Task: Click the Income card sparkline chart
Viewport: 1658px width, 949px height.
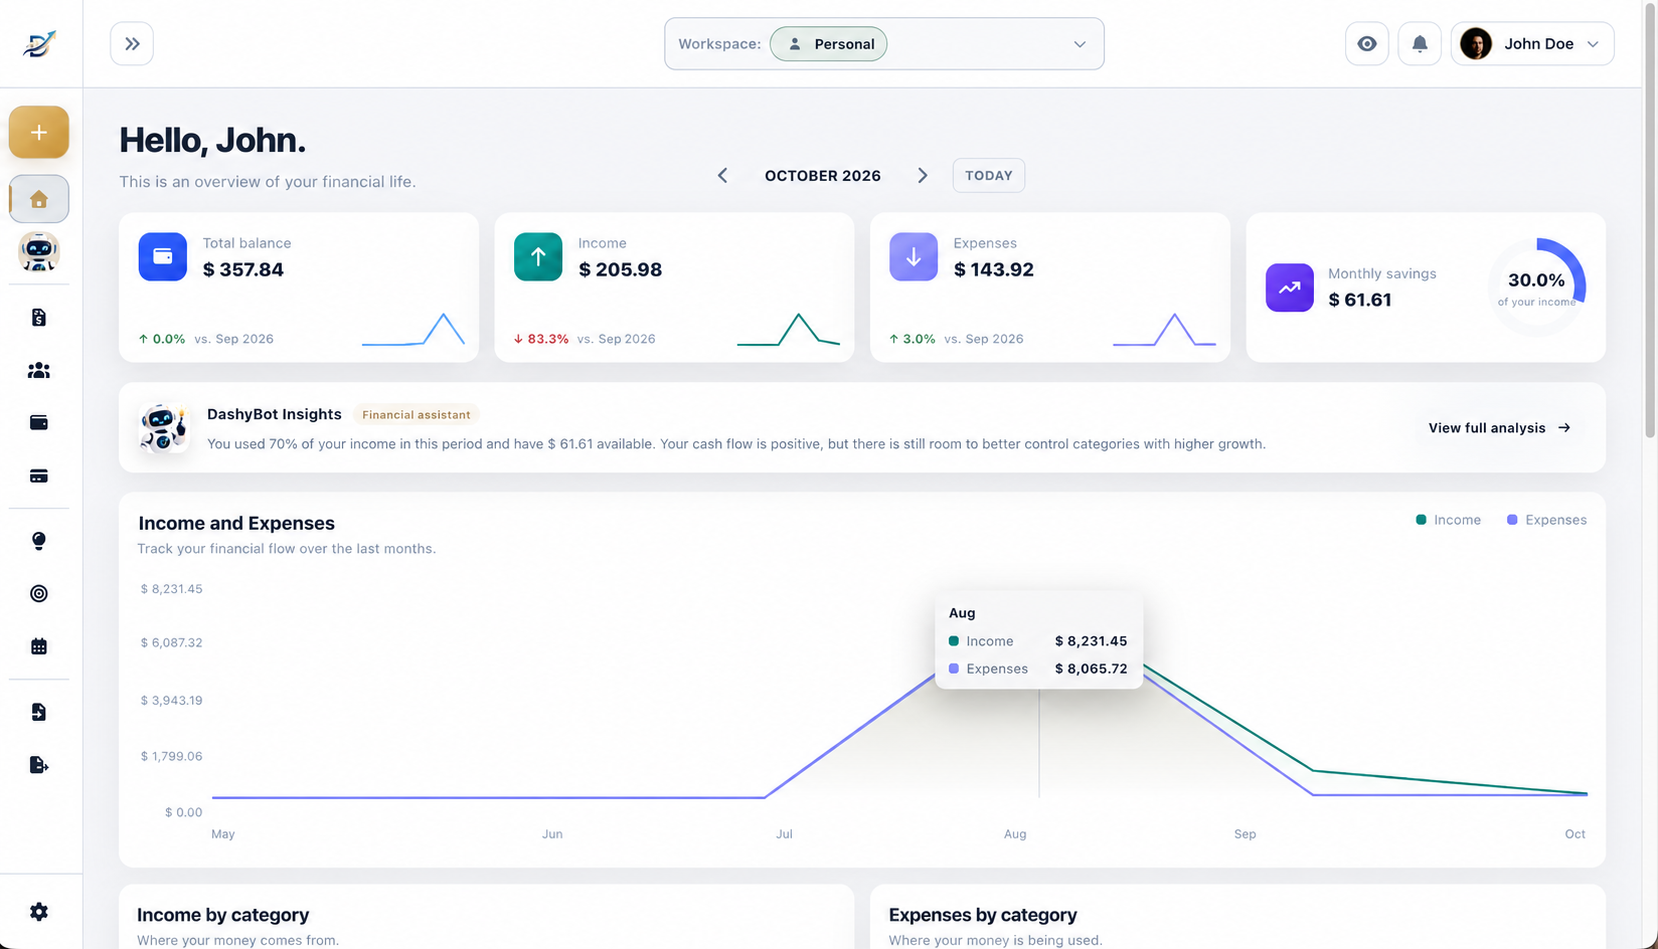Action: (788, 330)
